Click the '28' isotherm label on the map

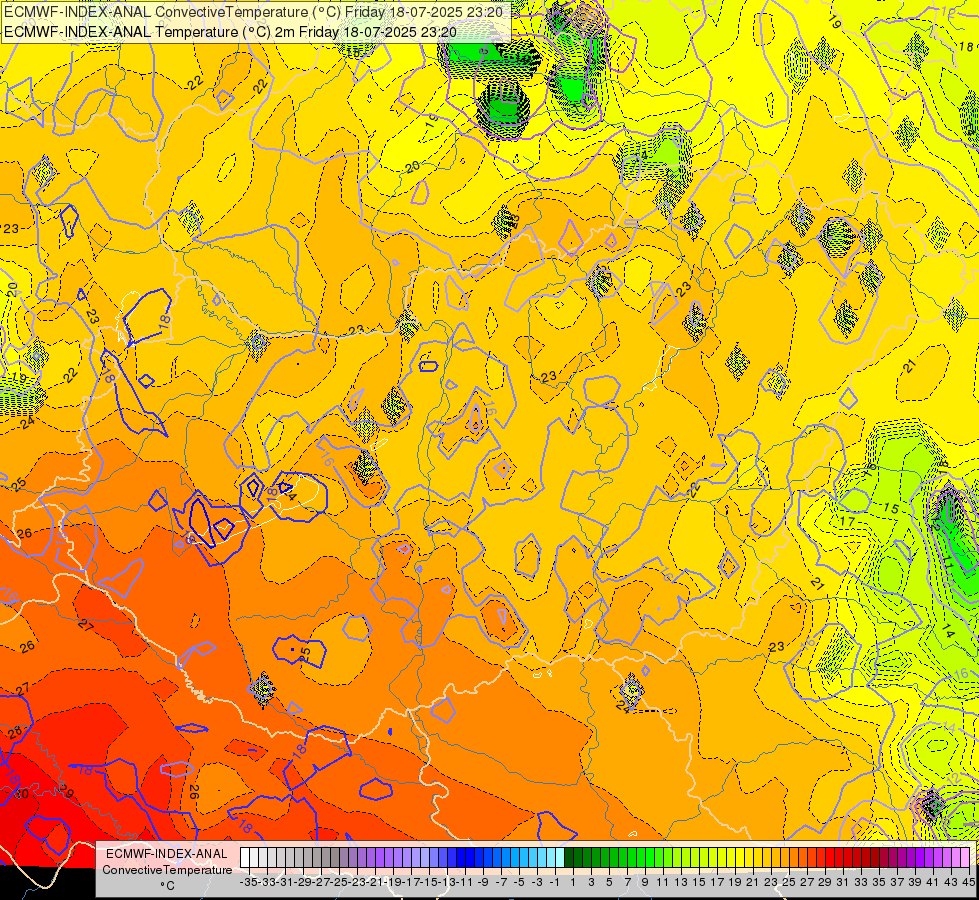coord(14,732)
